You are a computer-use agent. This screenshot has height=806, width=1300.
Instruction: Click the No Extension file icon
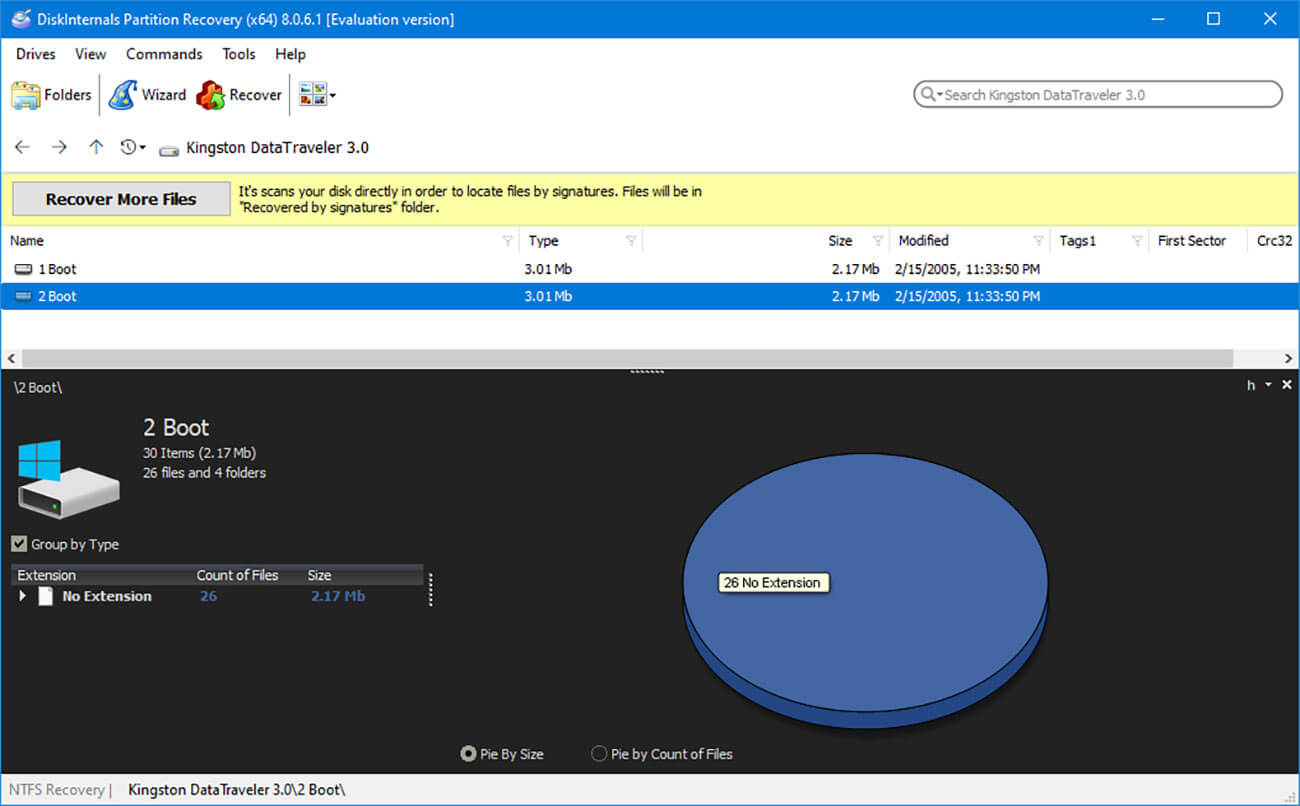point(45,596)
